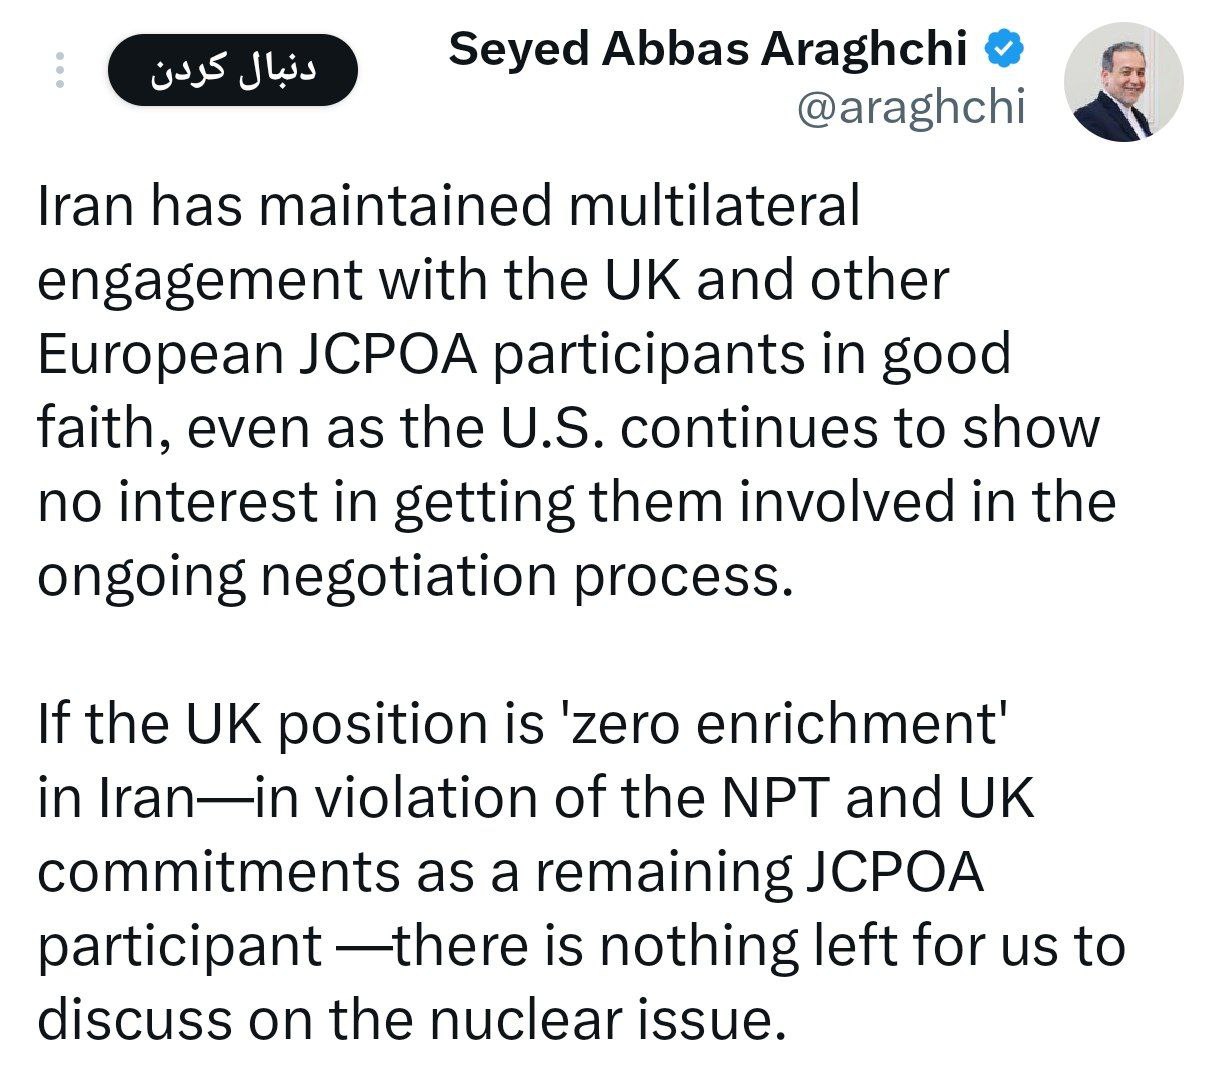Click the blue verified badge
1220x1091 pixels.
(x=1003, y=48)
